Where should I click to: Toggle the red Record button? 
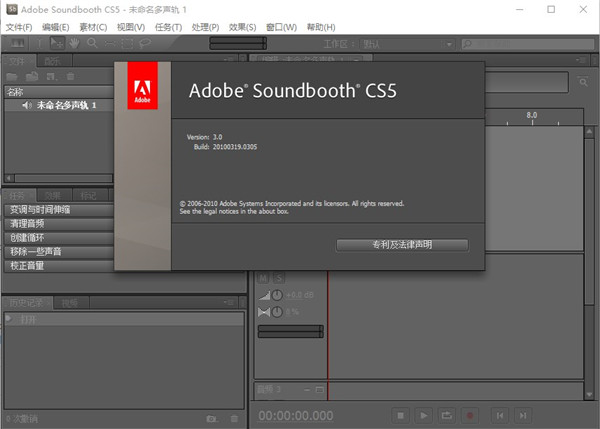(x=472, y=415)
